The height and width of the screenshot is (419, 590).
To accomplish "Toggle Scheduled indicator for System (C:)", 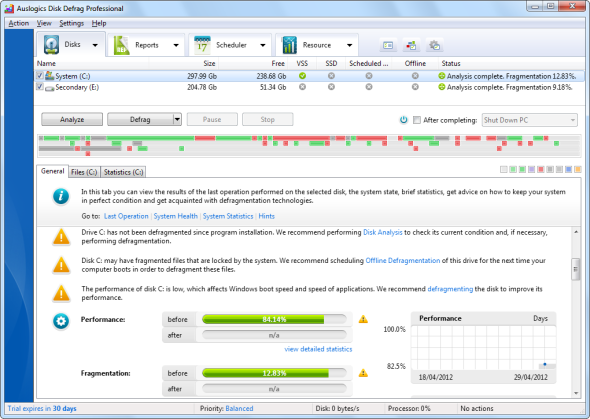I will pos(369,76).
